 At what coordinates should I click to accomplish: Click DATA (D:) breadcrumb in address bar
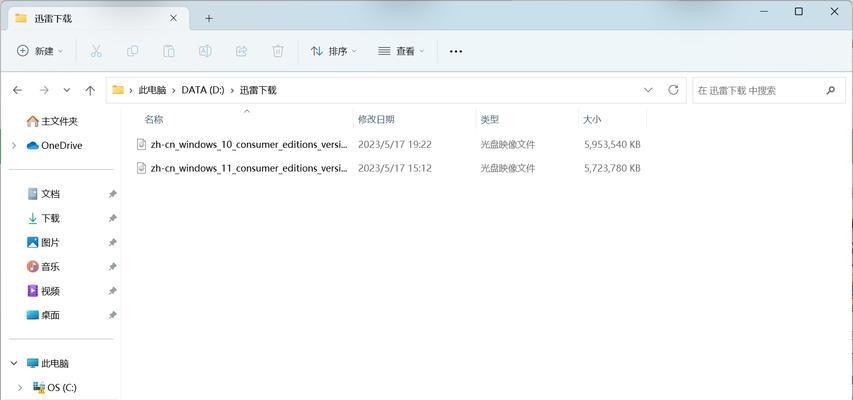tap(203, 90)
